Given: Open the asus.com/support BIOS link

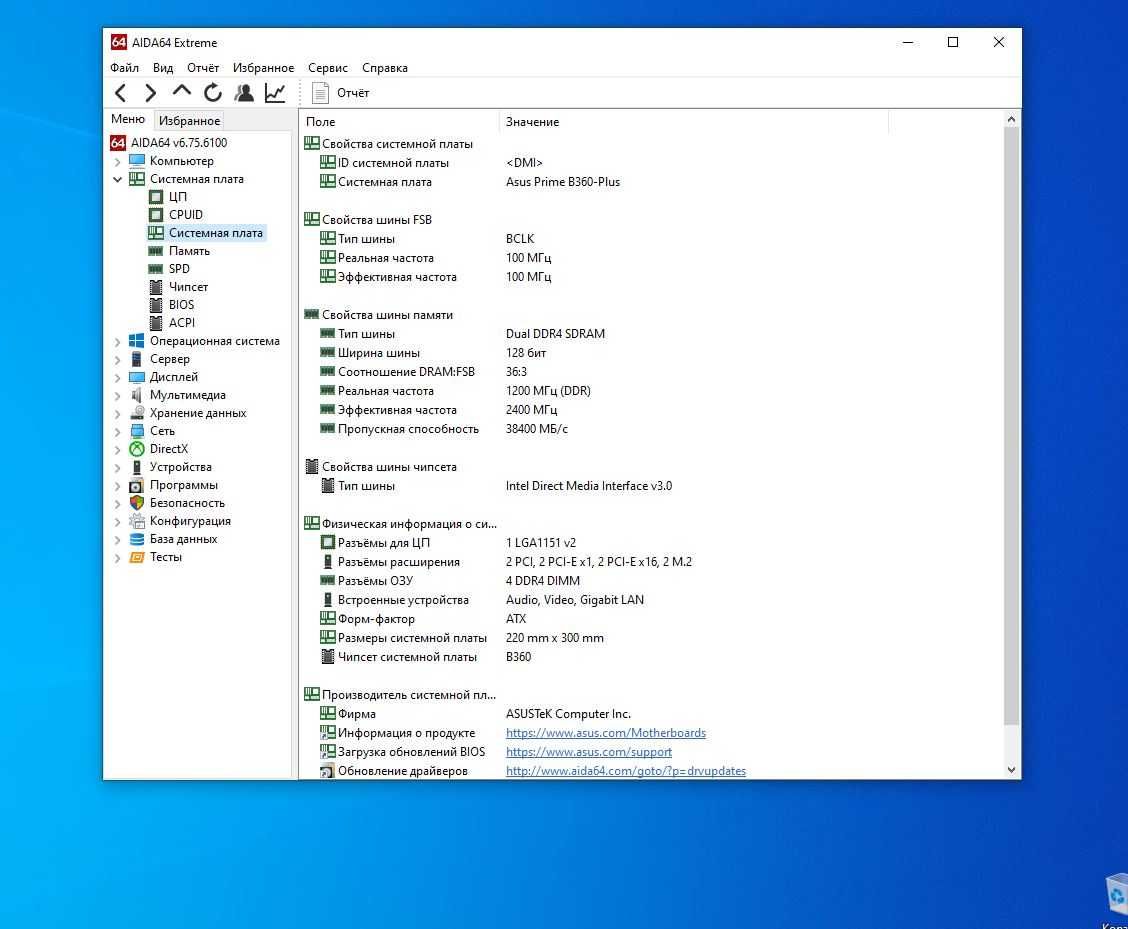Looking at the screenshot, I should click(x=588, y=751).
